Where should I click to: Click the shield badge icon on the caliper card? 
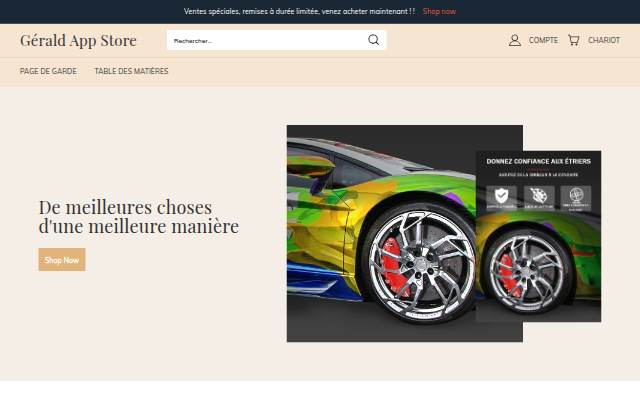point(501,198)
